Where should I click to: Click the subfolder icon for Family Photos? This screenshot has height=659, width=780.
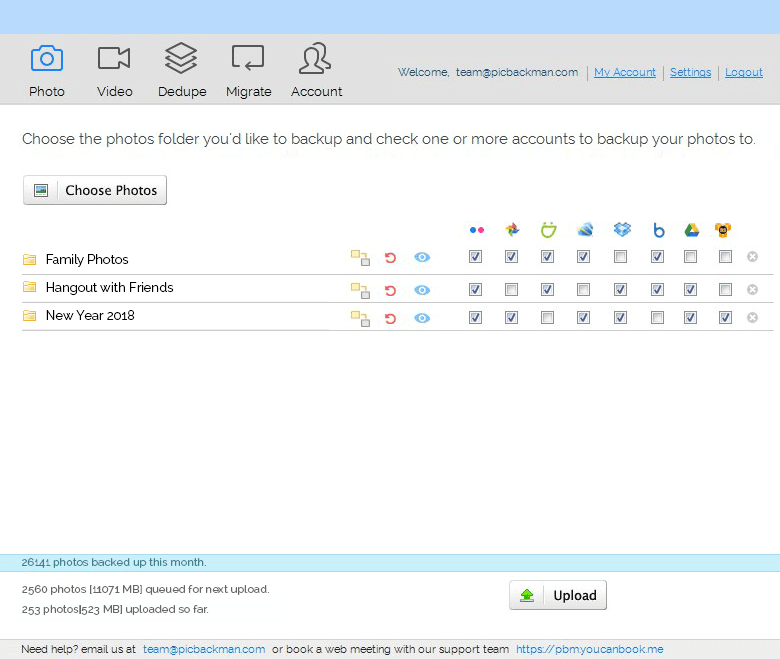(x=360, y=258)
